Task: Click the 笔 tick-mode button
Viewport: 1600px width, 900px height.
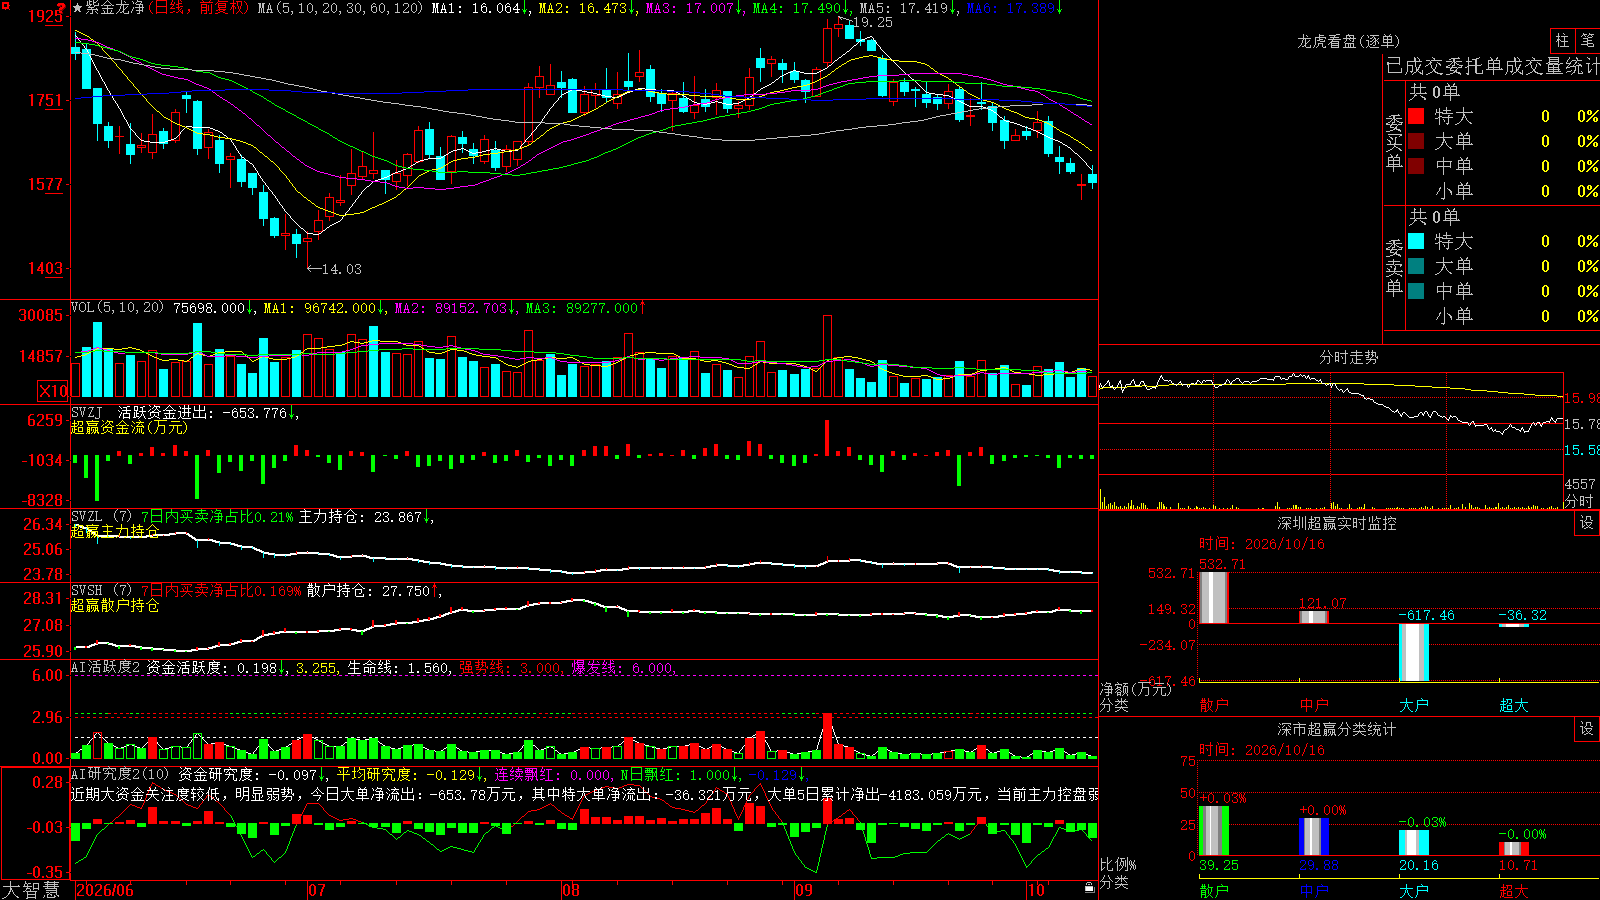Action: [1587, 41]
